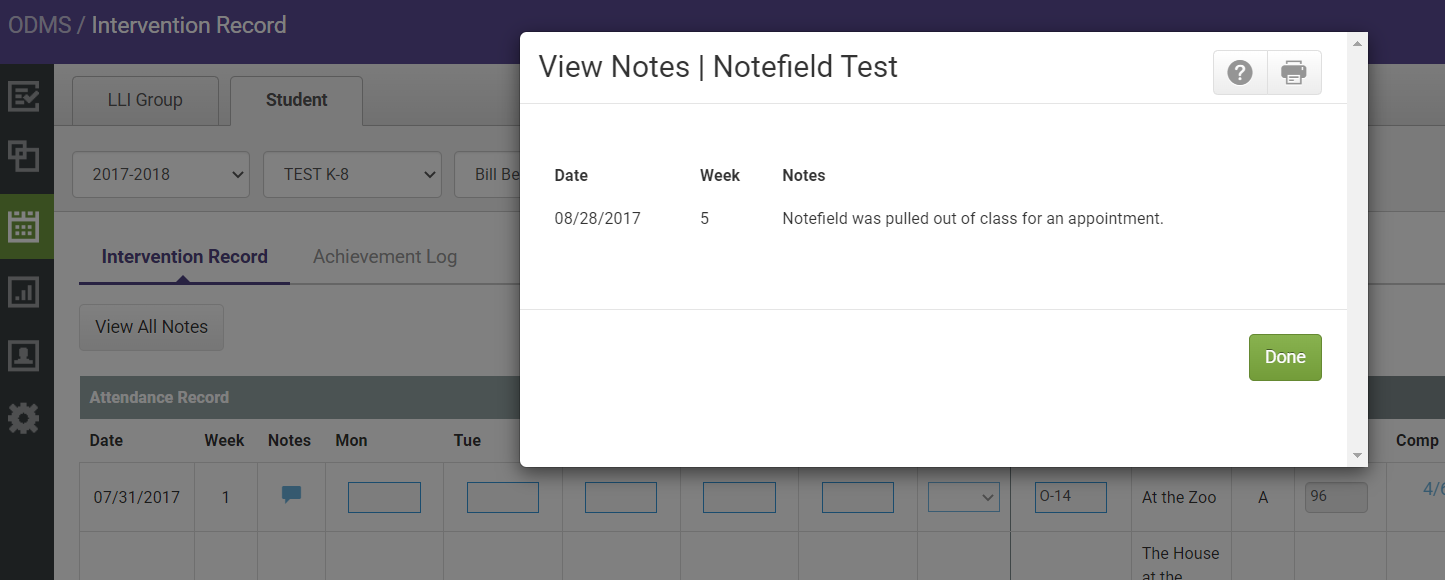The width and height of the screenshot is (1445, 580).
Task: Toggle the Mon attendance checkbox for 07/31/2017
Action: [x=384, y=496]
